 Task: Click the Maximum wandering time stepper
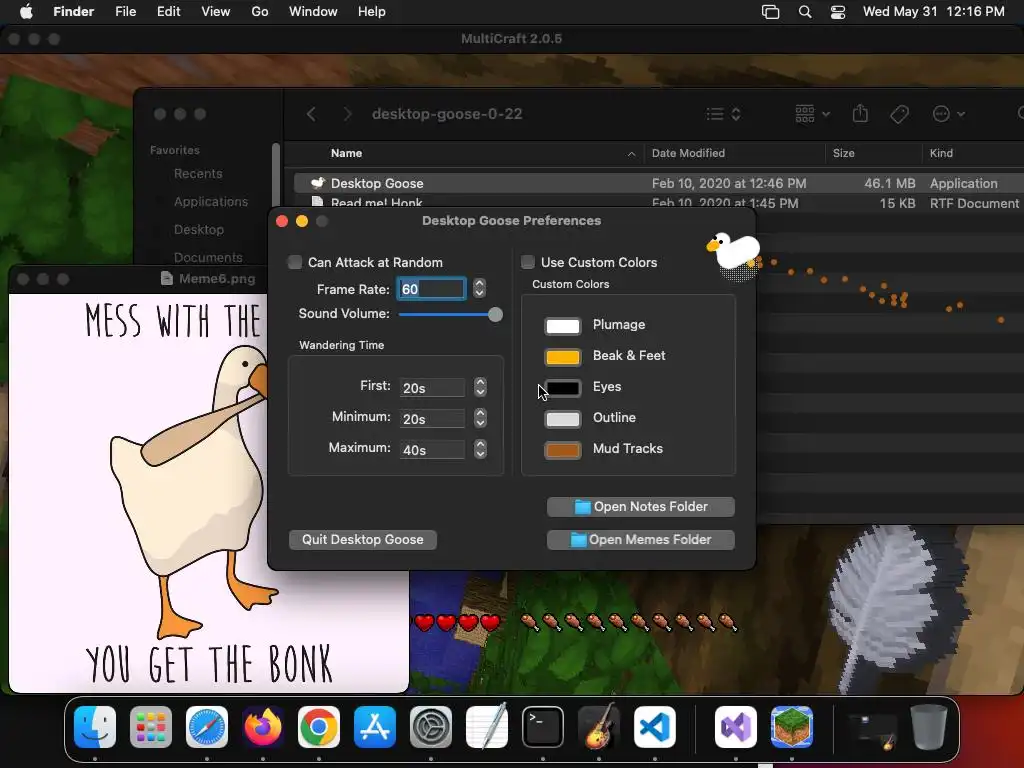[481, 449]
